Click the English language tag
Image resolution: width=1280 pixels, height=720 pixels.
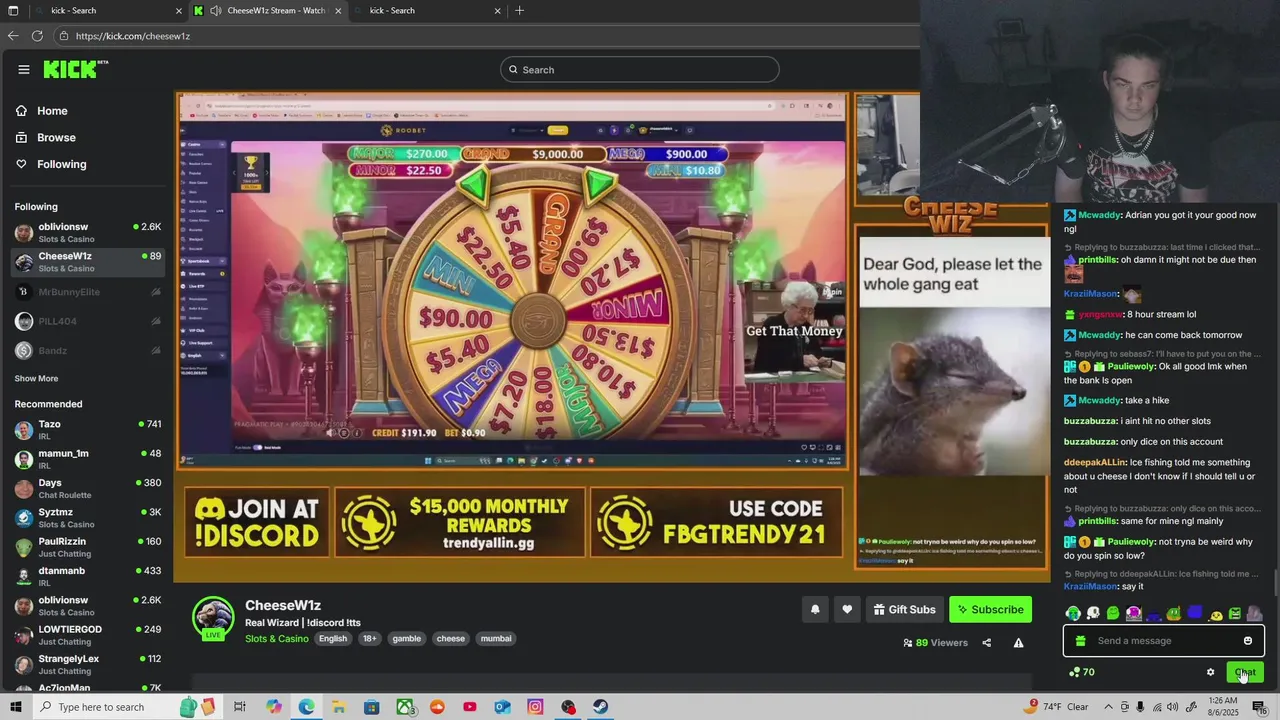tap(333, 639)
